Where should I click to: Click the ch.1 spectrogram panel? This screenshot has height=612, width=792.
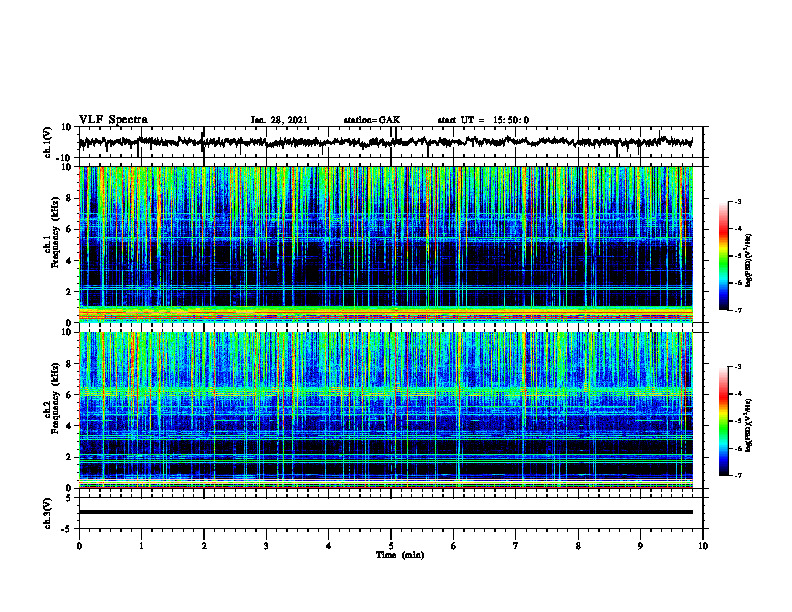point(386,244)
